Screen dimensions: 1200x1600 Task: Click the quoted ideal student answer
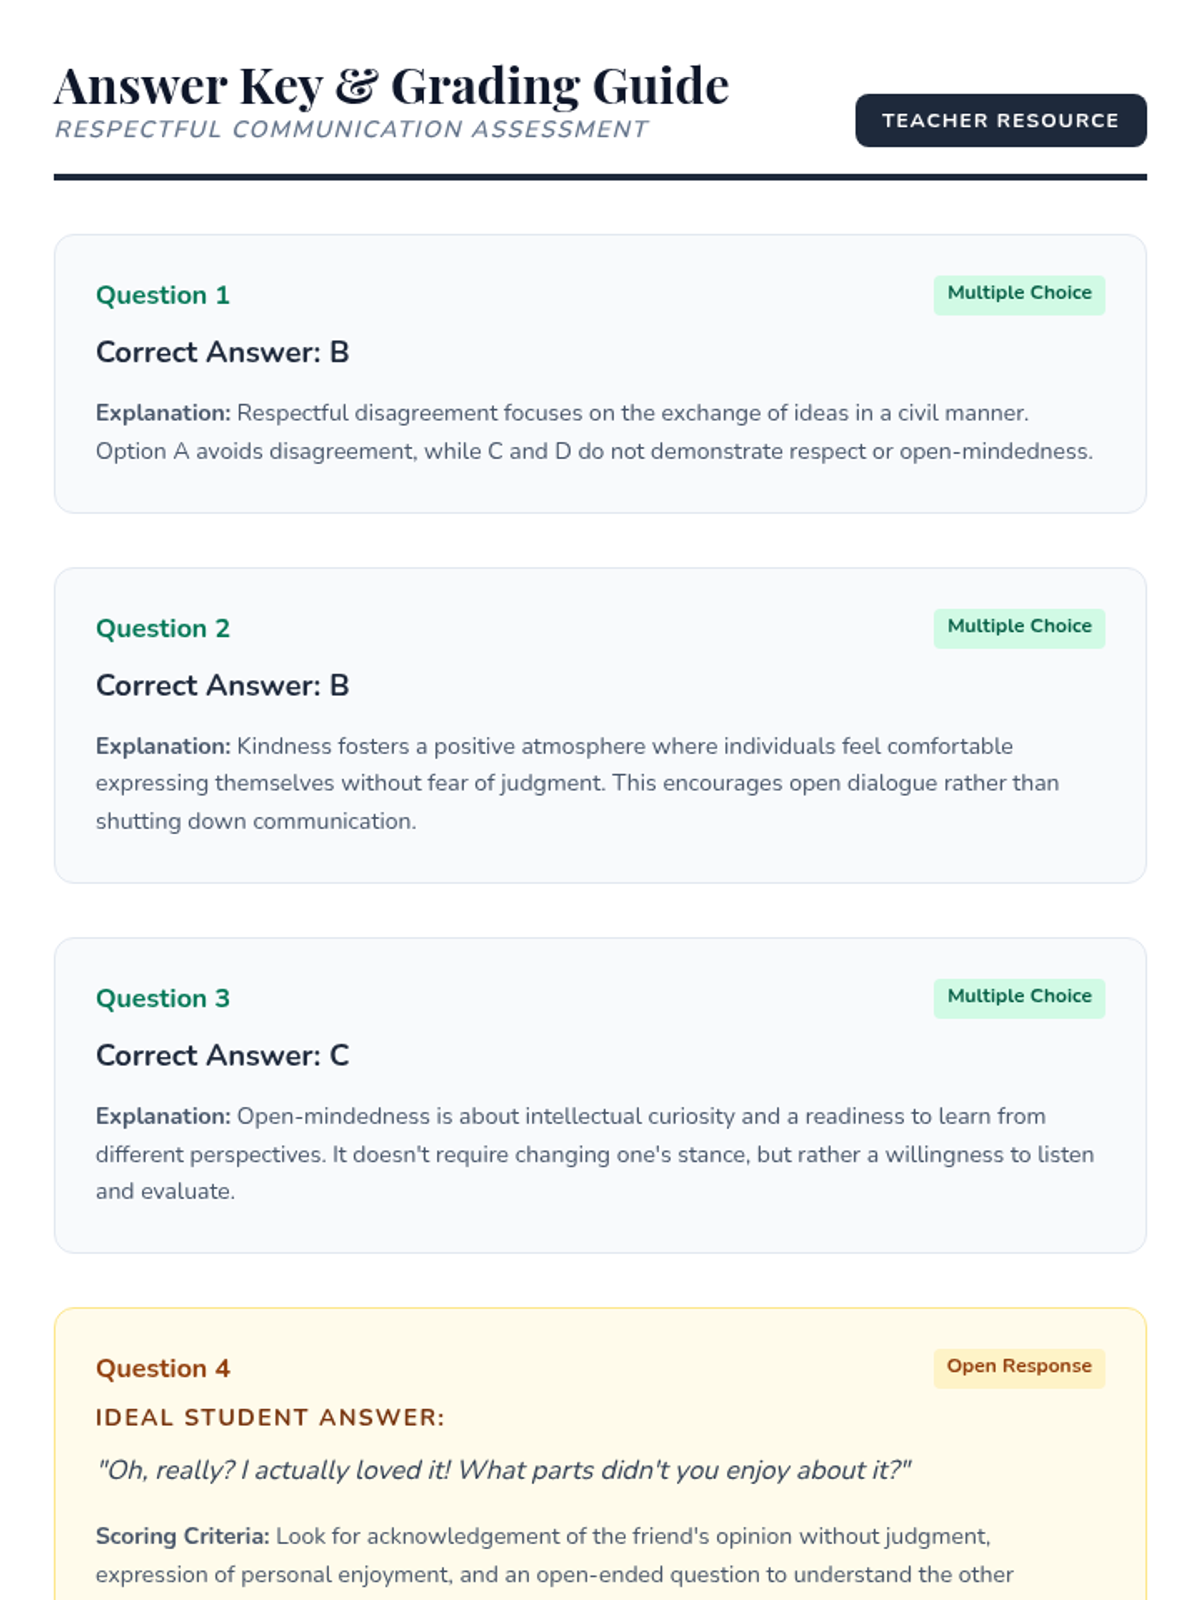[503, 1470]
